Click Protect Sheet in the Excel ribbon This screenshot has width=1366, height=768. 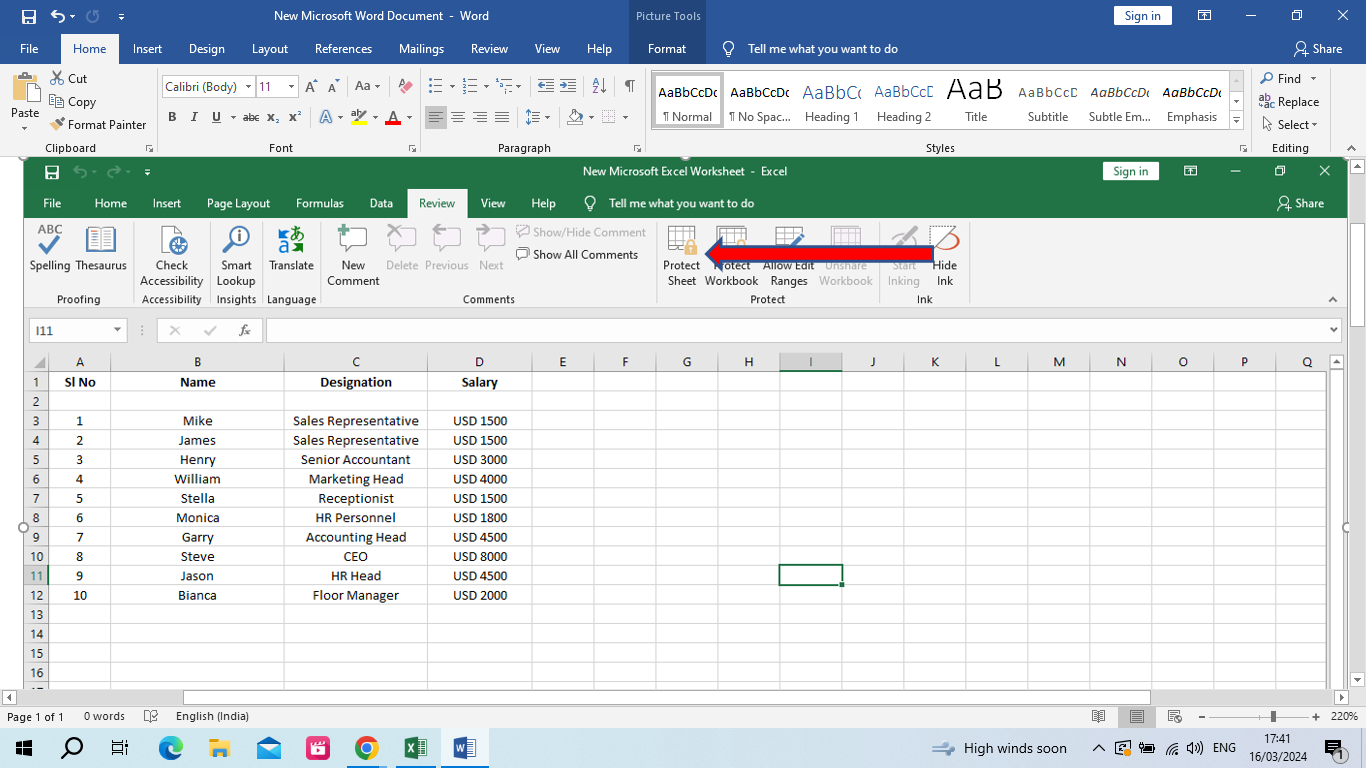click(682, 256)
